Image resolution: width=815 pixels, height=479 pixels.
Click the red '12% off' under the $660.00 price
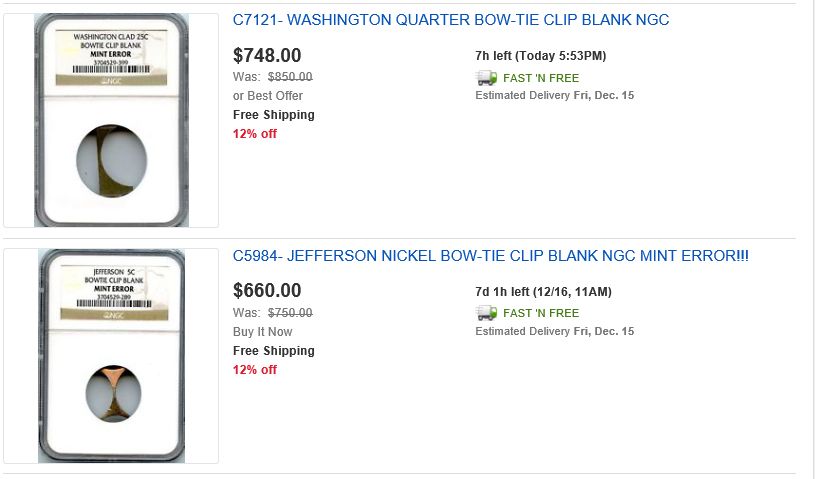(255, 370)
